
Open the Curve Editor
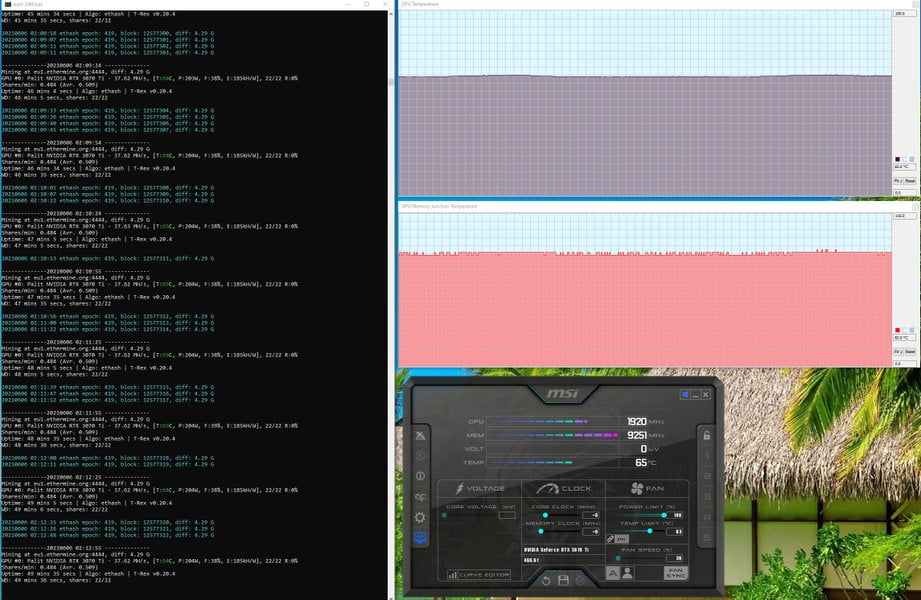tap(479, 575)
